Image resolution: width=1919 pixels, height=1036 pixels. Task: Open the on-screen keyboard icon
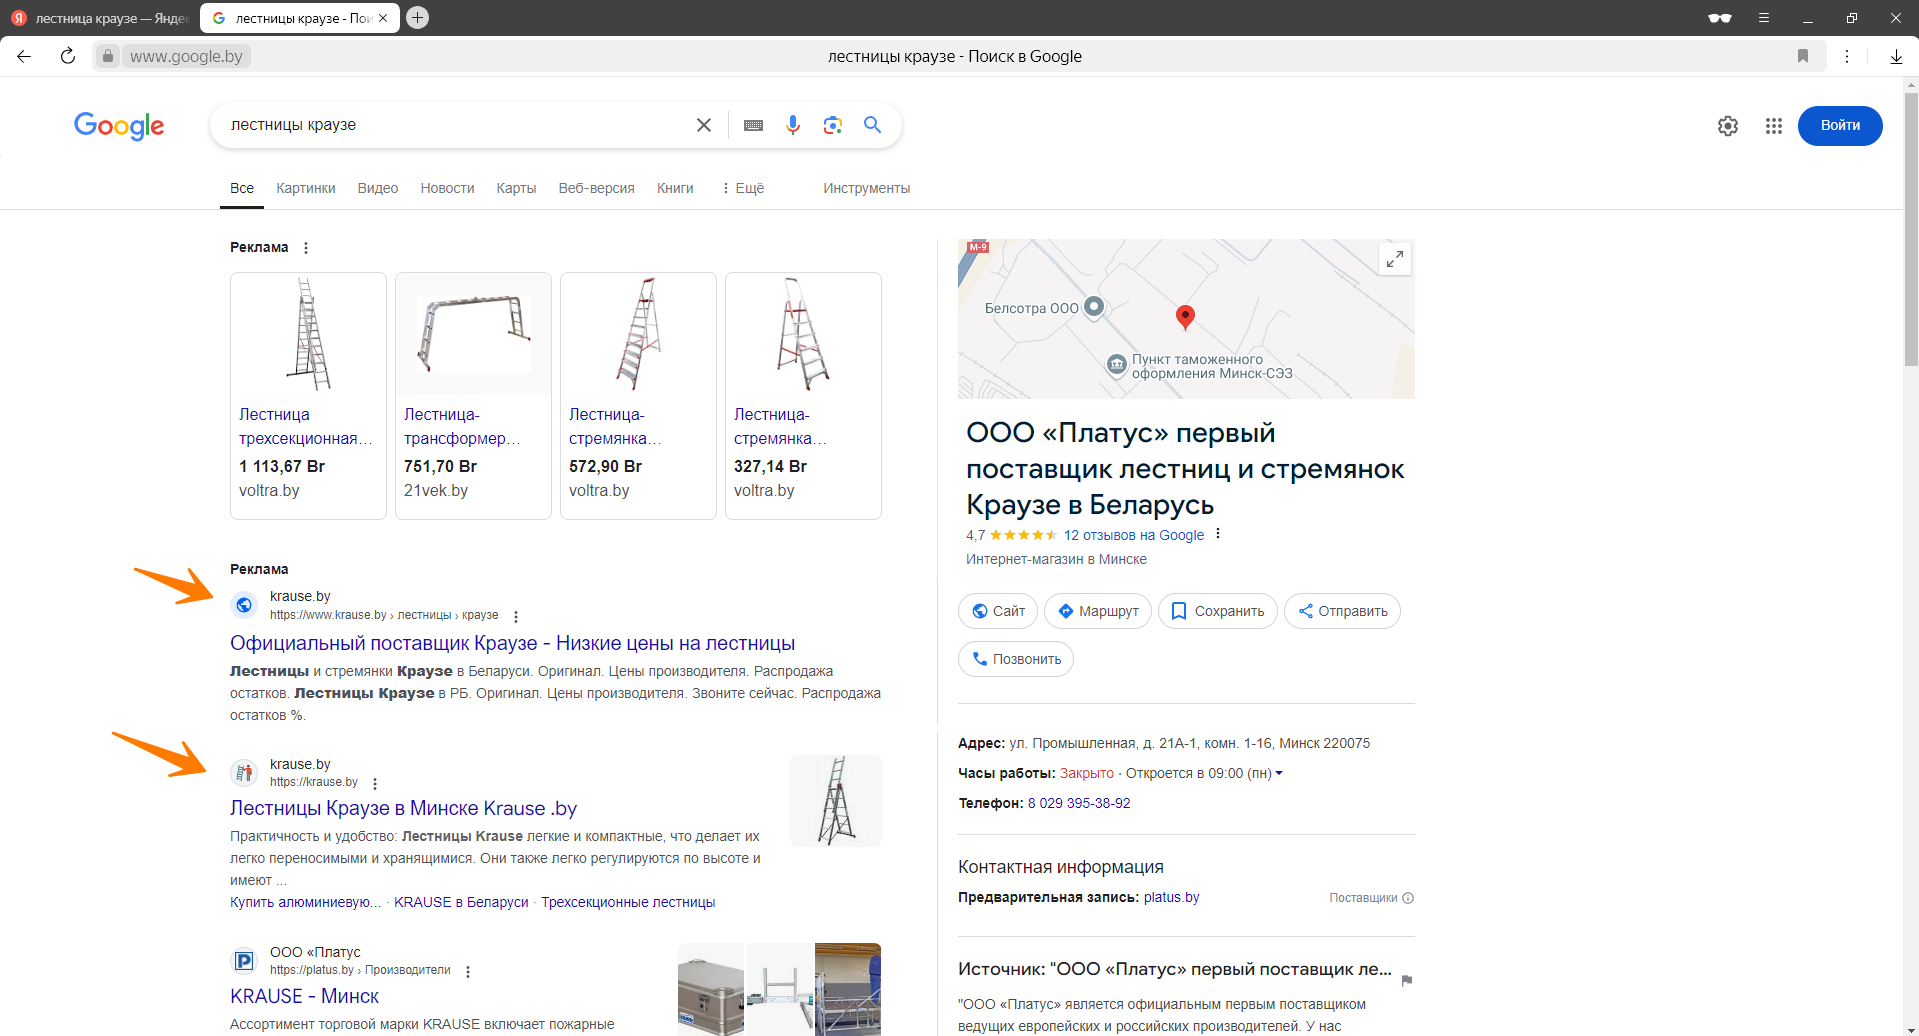[754, 125]
